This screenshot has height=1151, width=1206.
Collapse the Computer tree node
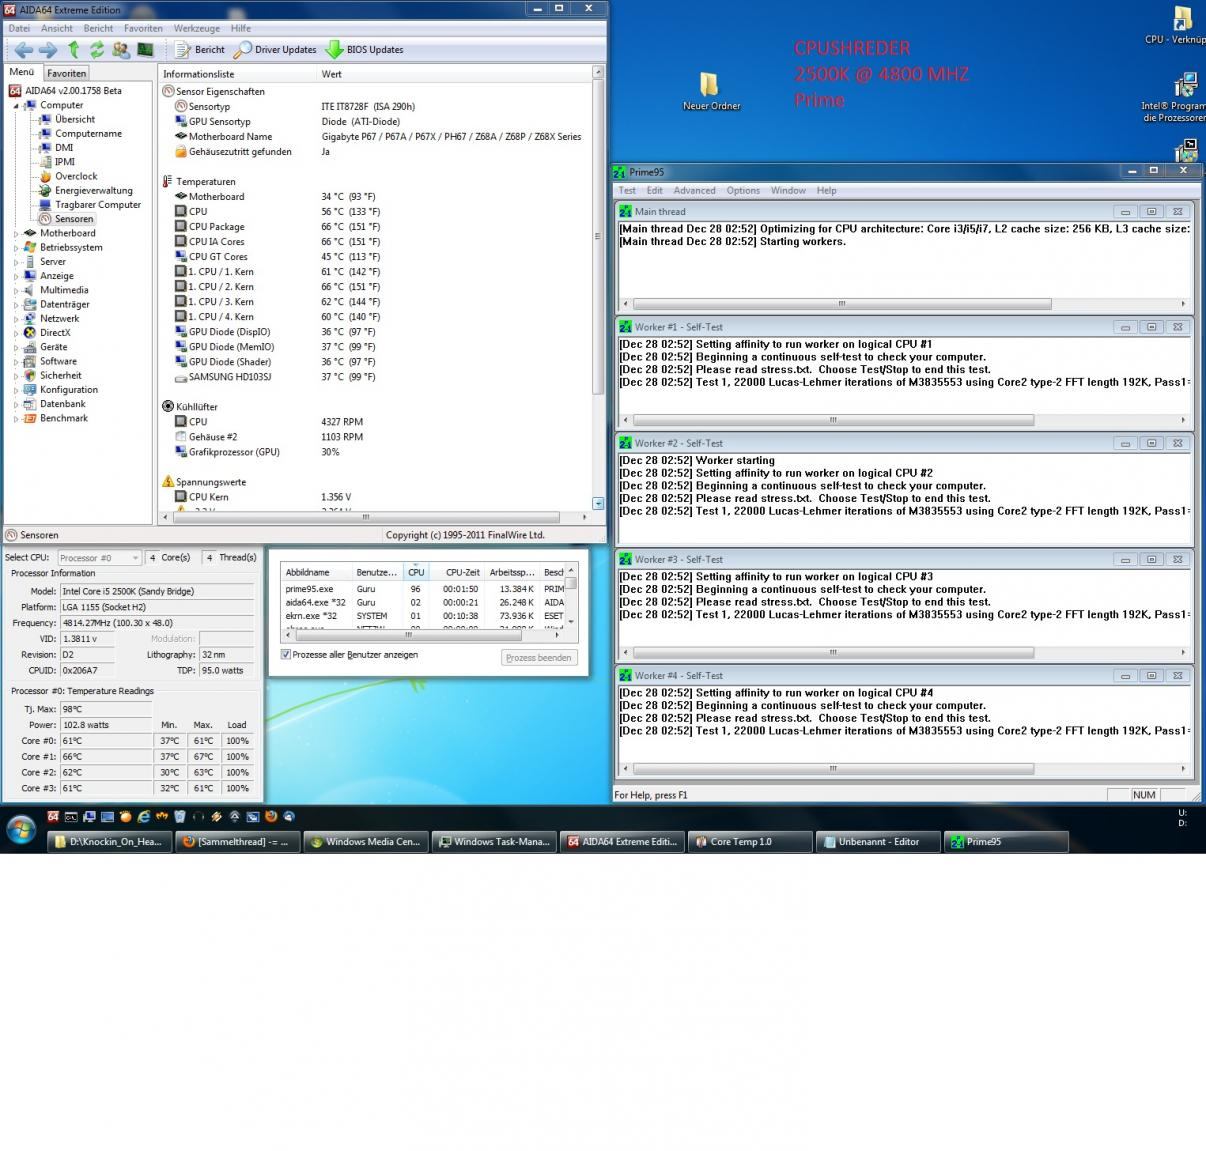[x=16, y=105]
